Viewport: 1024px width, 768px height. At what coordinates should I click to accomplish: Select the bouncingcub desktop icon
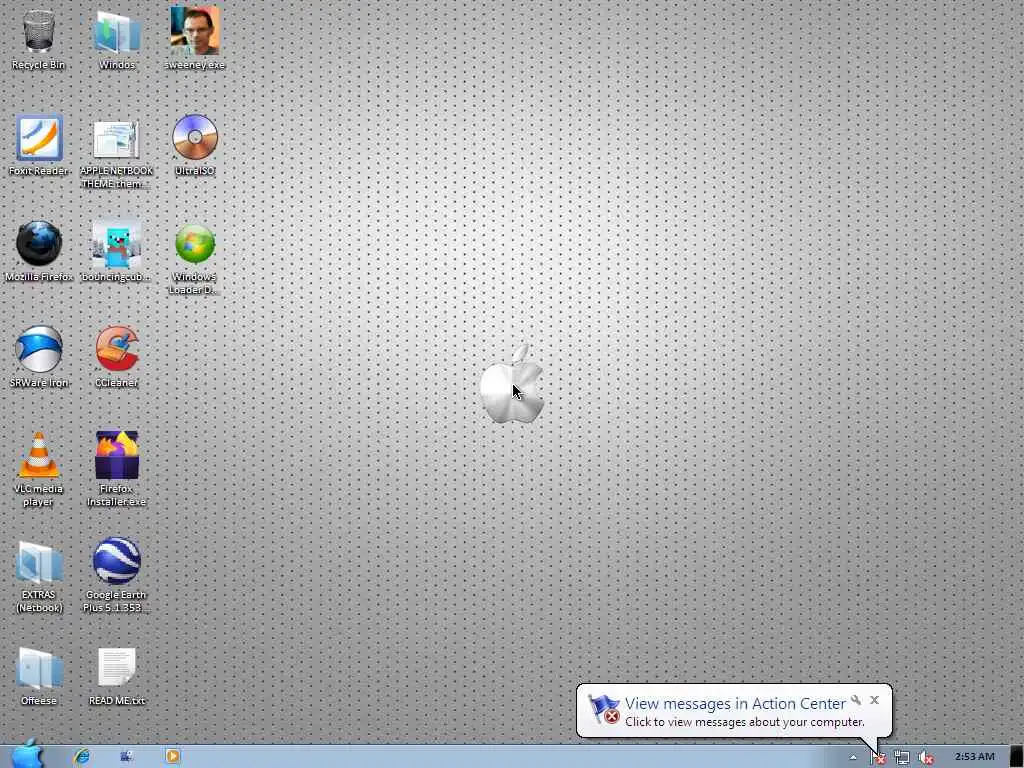[x=116, y=251]
